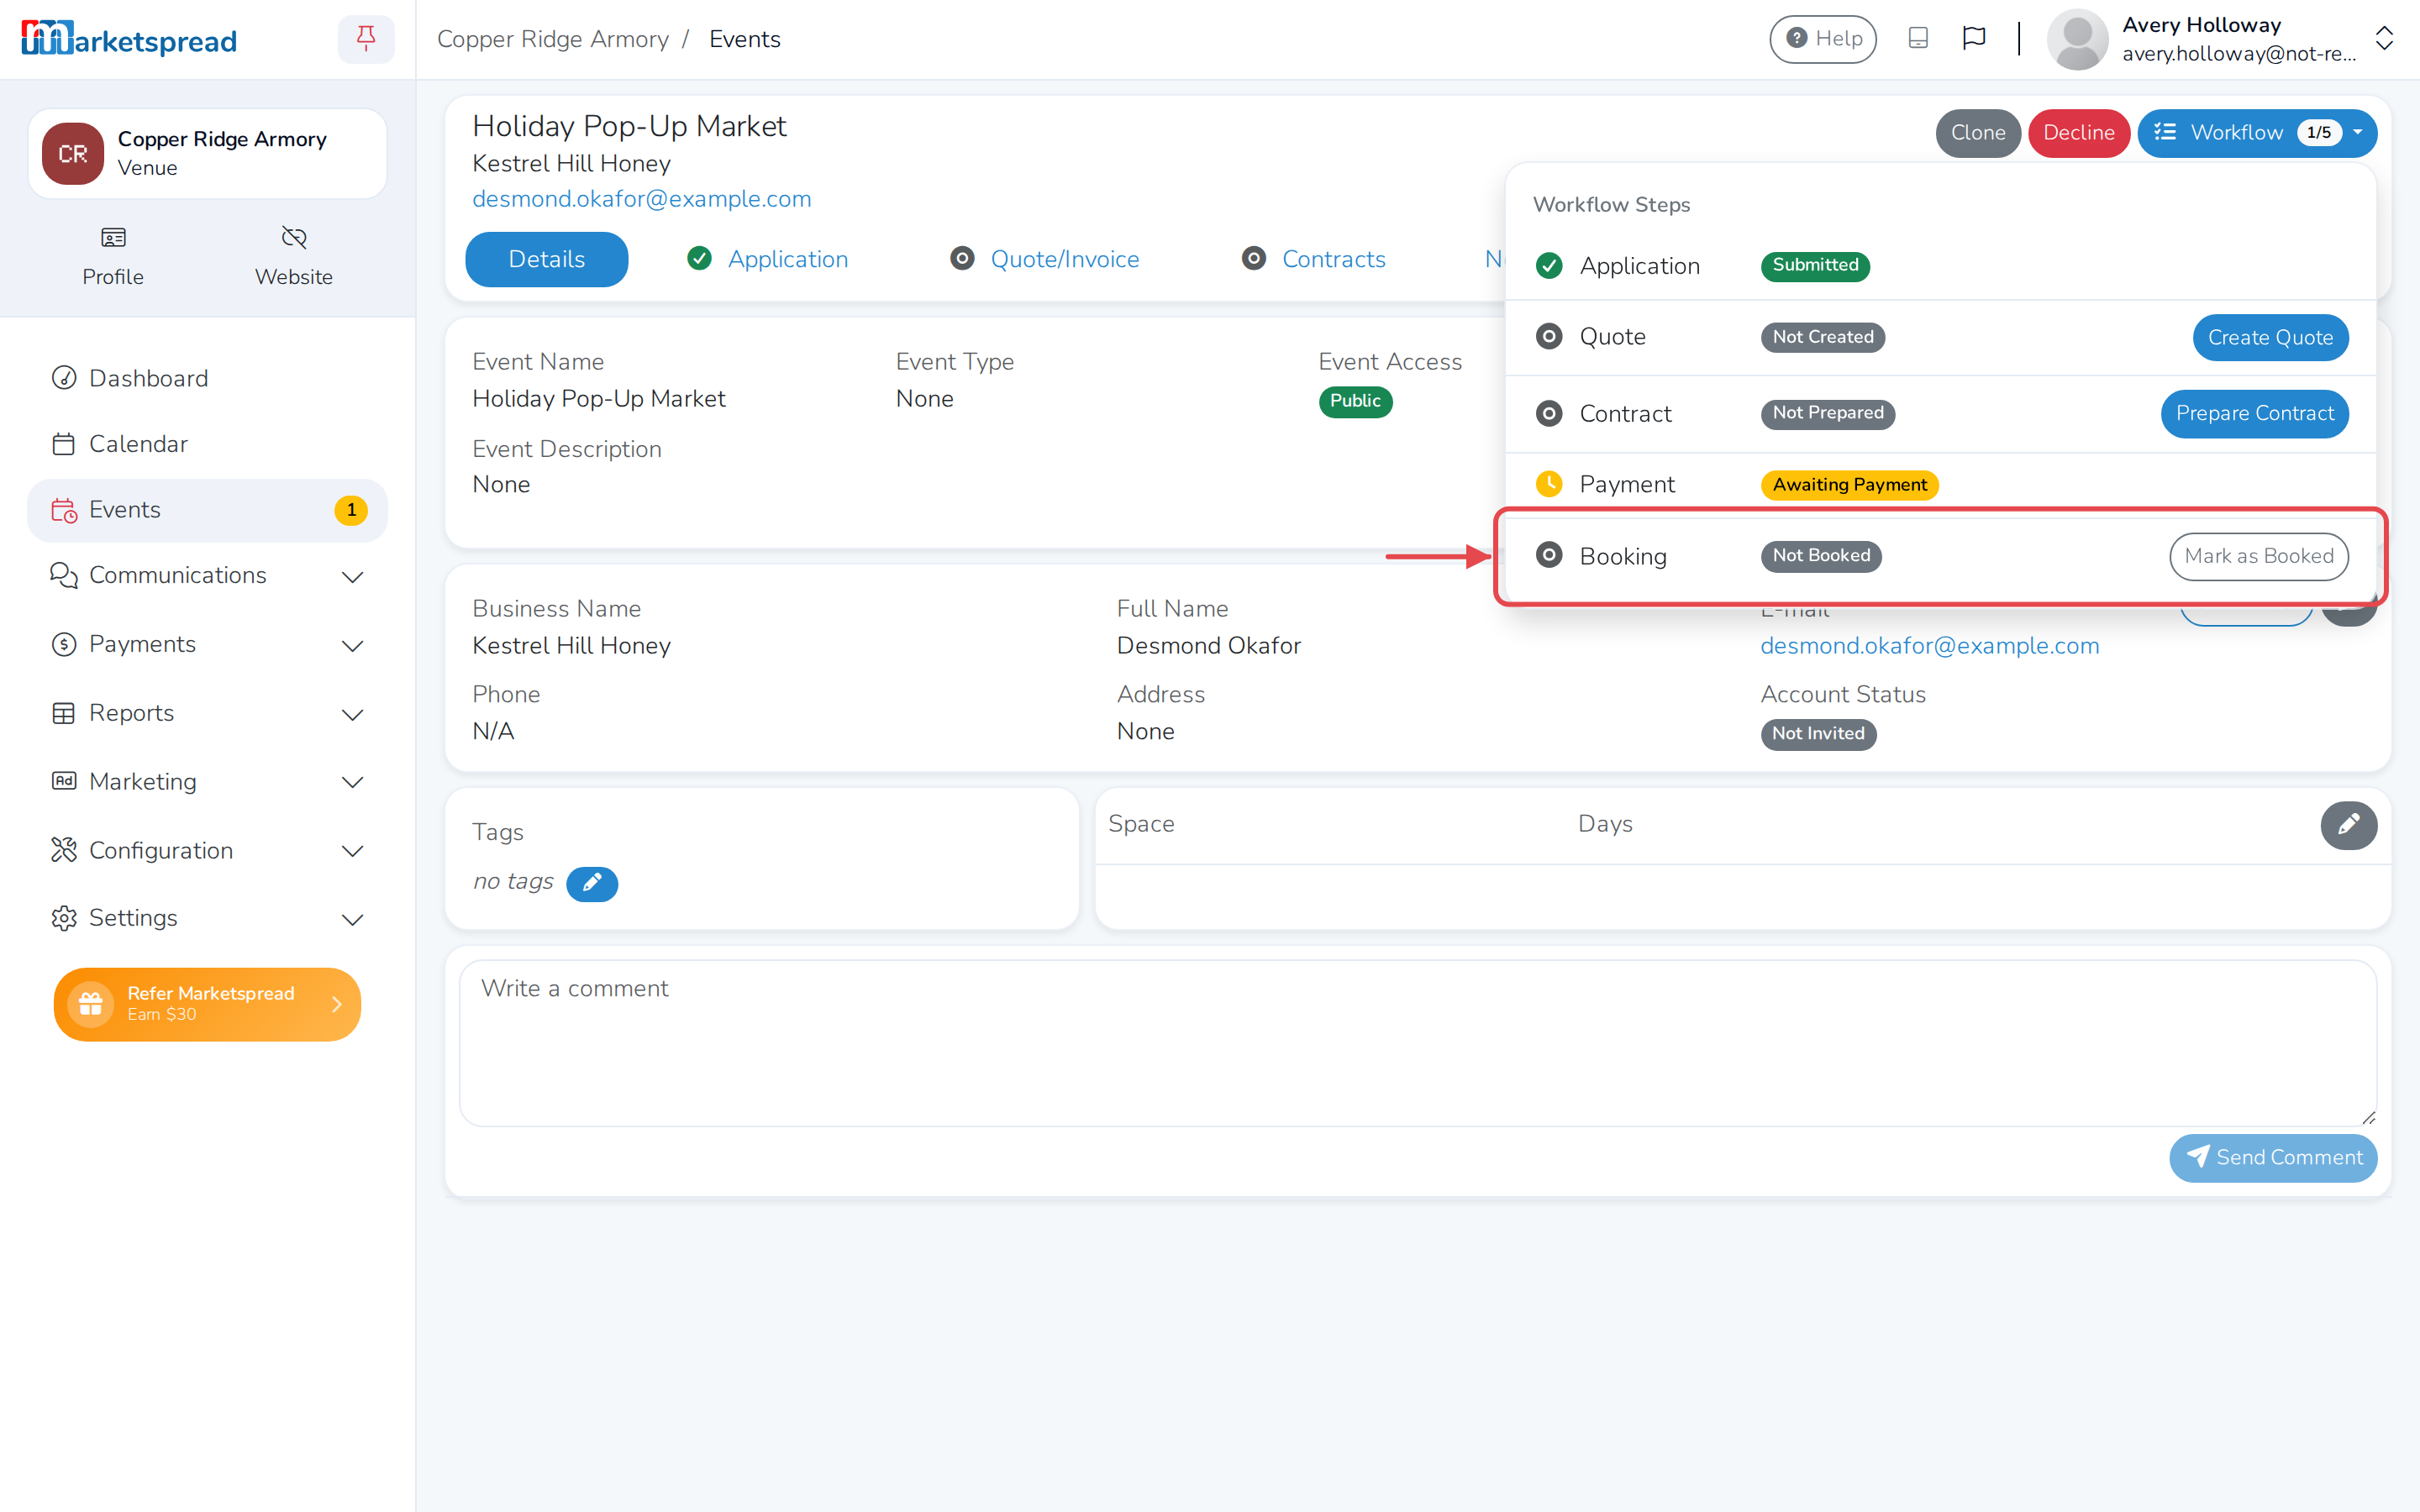Switch to the Contracts tab
Viewport: 2420px width, 1512px height.
point(1313,259)
